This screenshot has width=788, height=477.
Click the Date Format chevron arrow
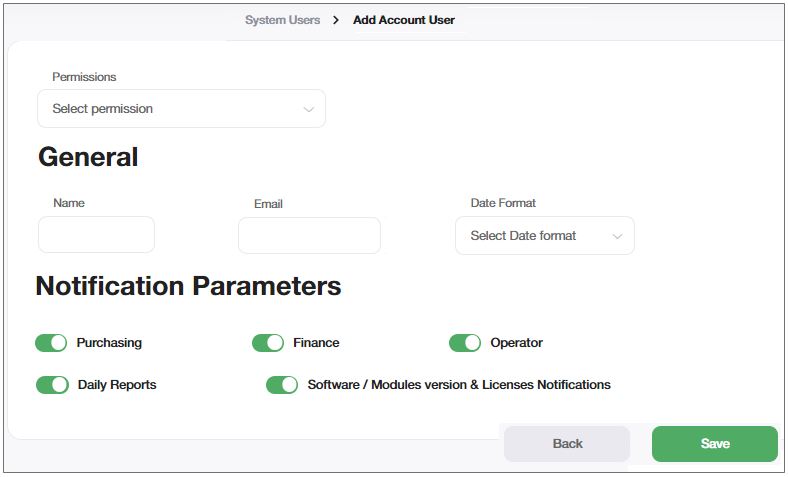click(x=617, y=237)
